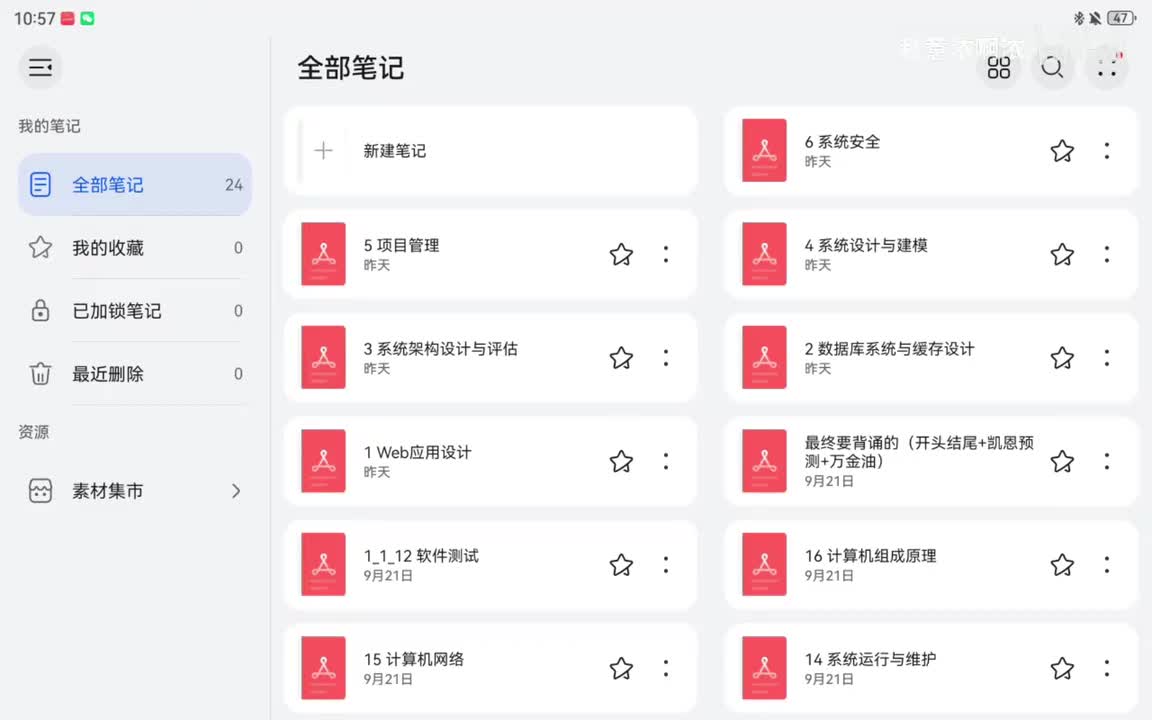Tap the plus icon for new note
The image size is (1152, 720).
323,151
